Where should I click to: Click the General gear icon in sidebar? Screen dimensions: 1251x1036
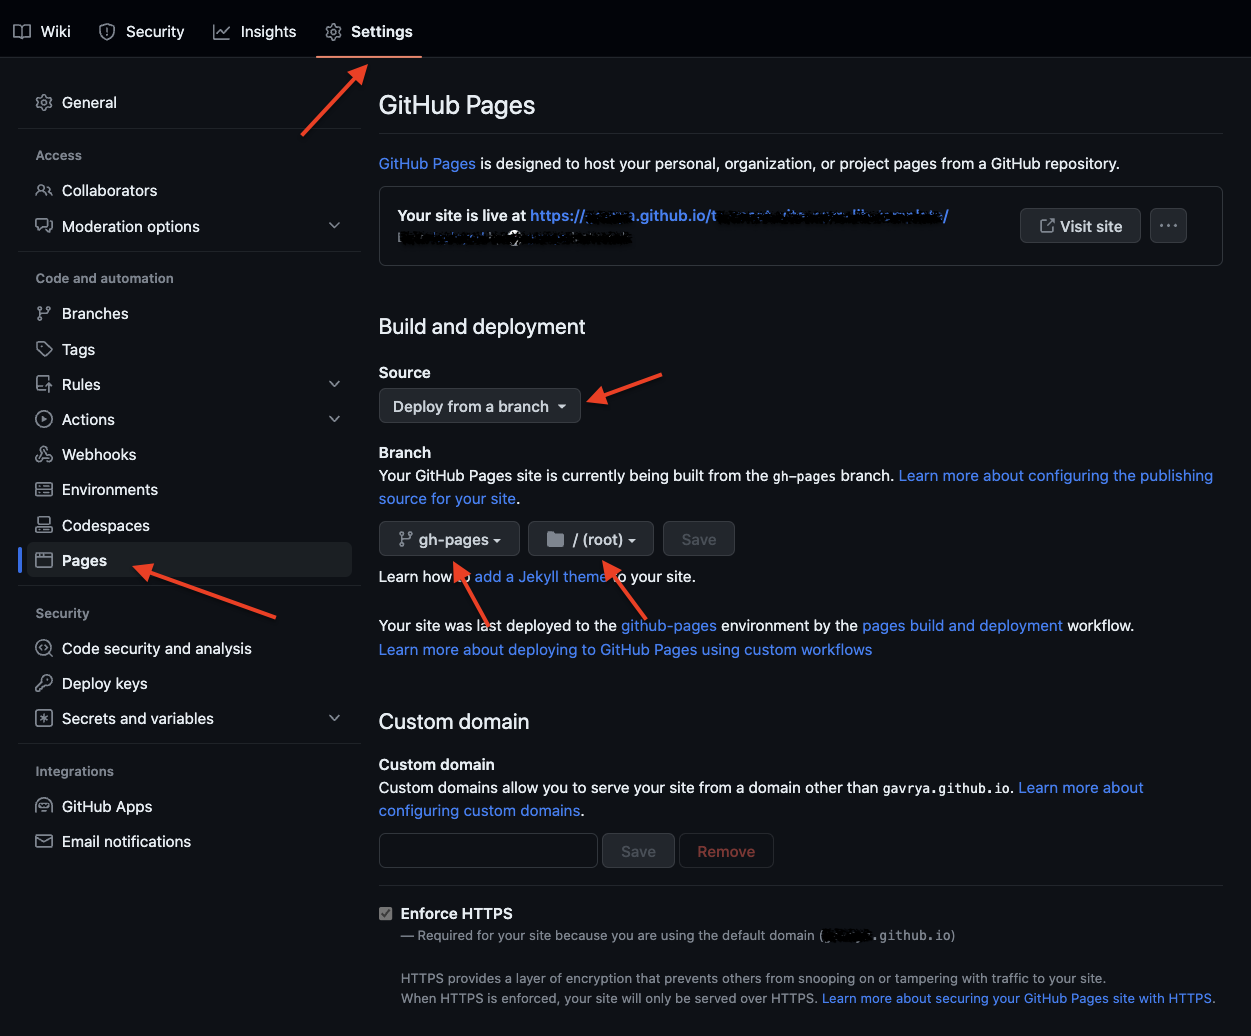point(44,103)
